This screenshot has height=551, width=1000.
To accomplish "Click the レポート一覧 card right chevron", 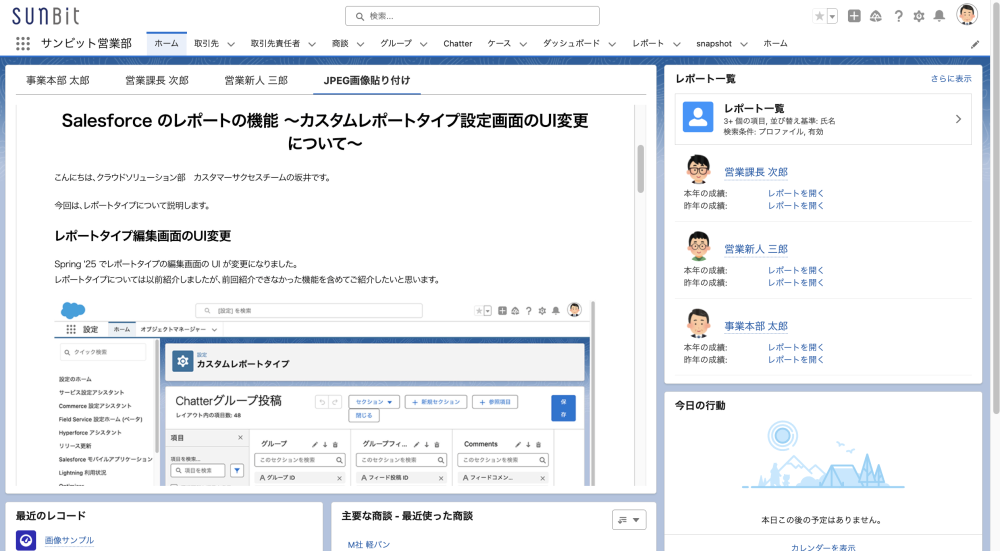I will coord(958,119).
